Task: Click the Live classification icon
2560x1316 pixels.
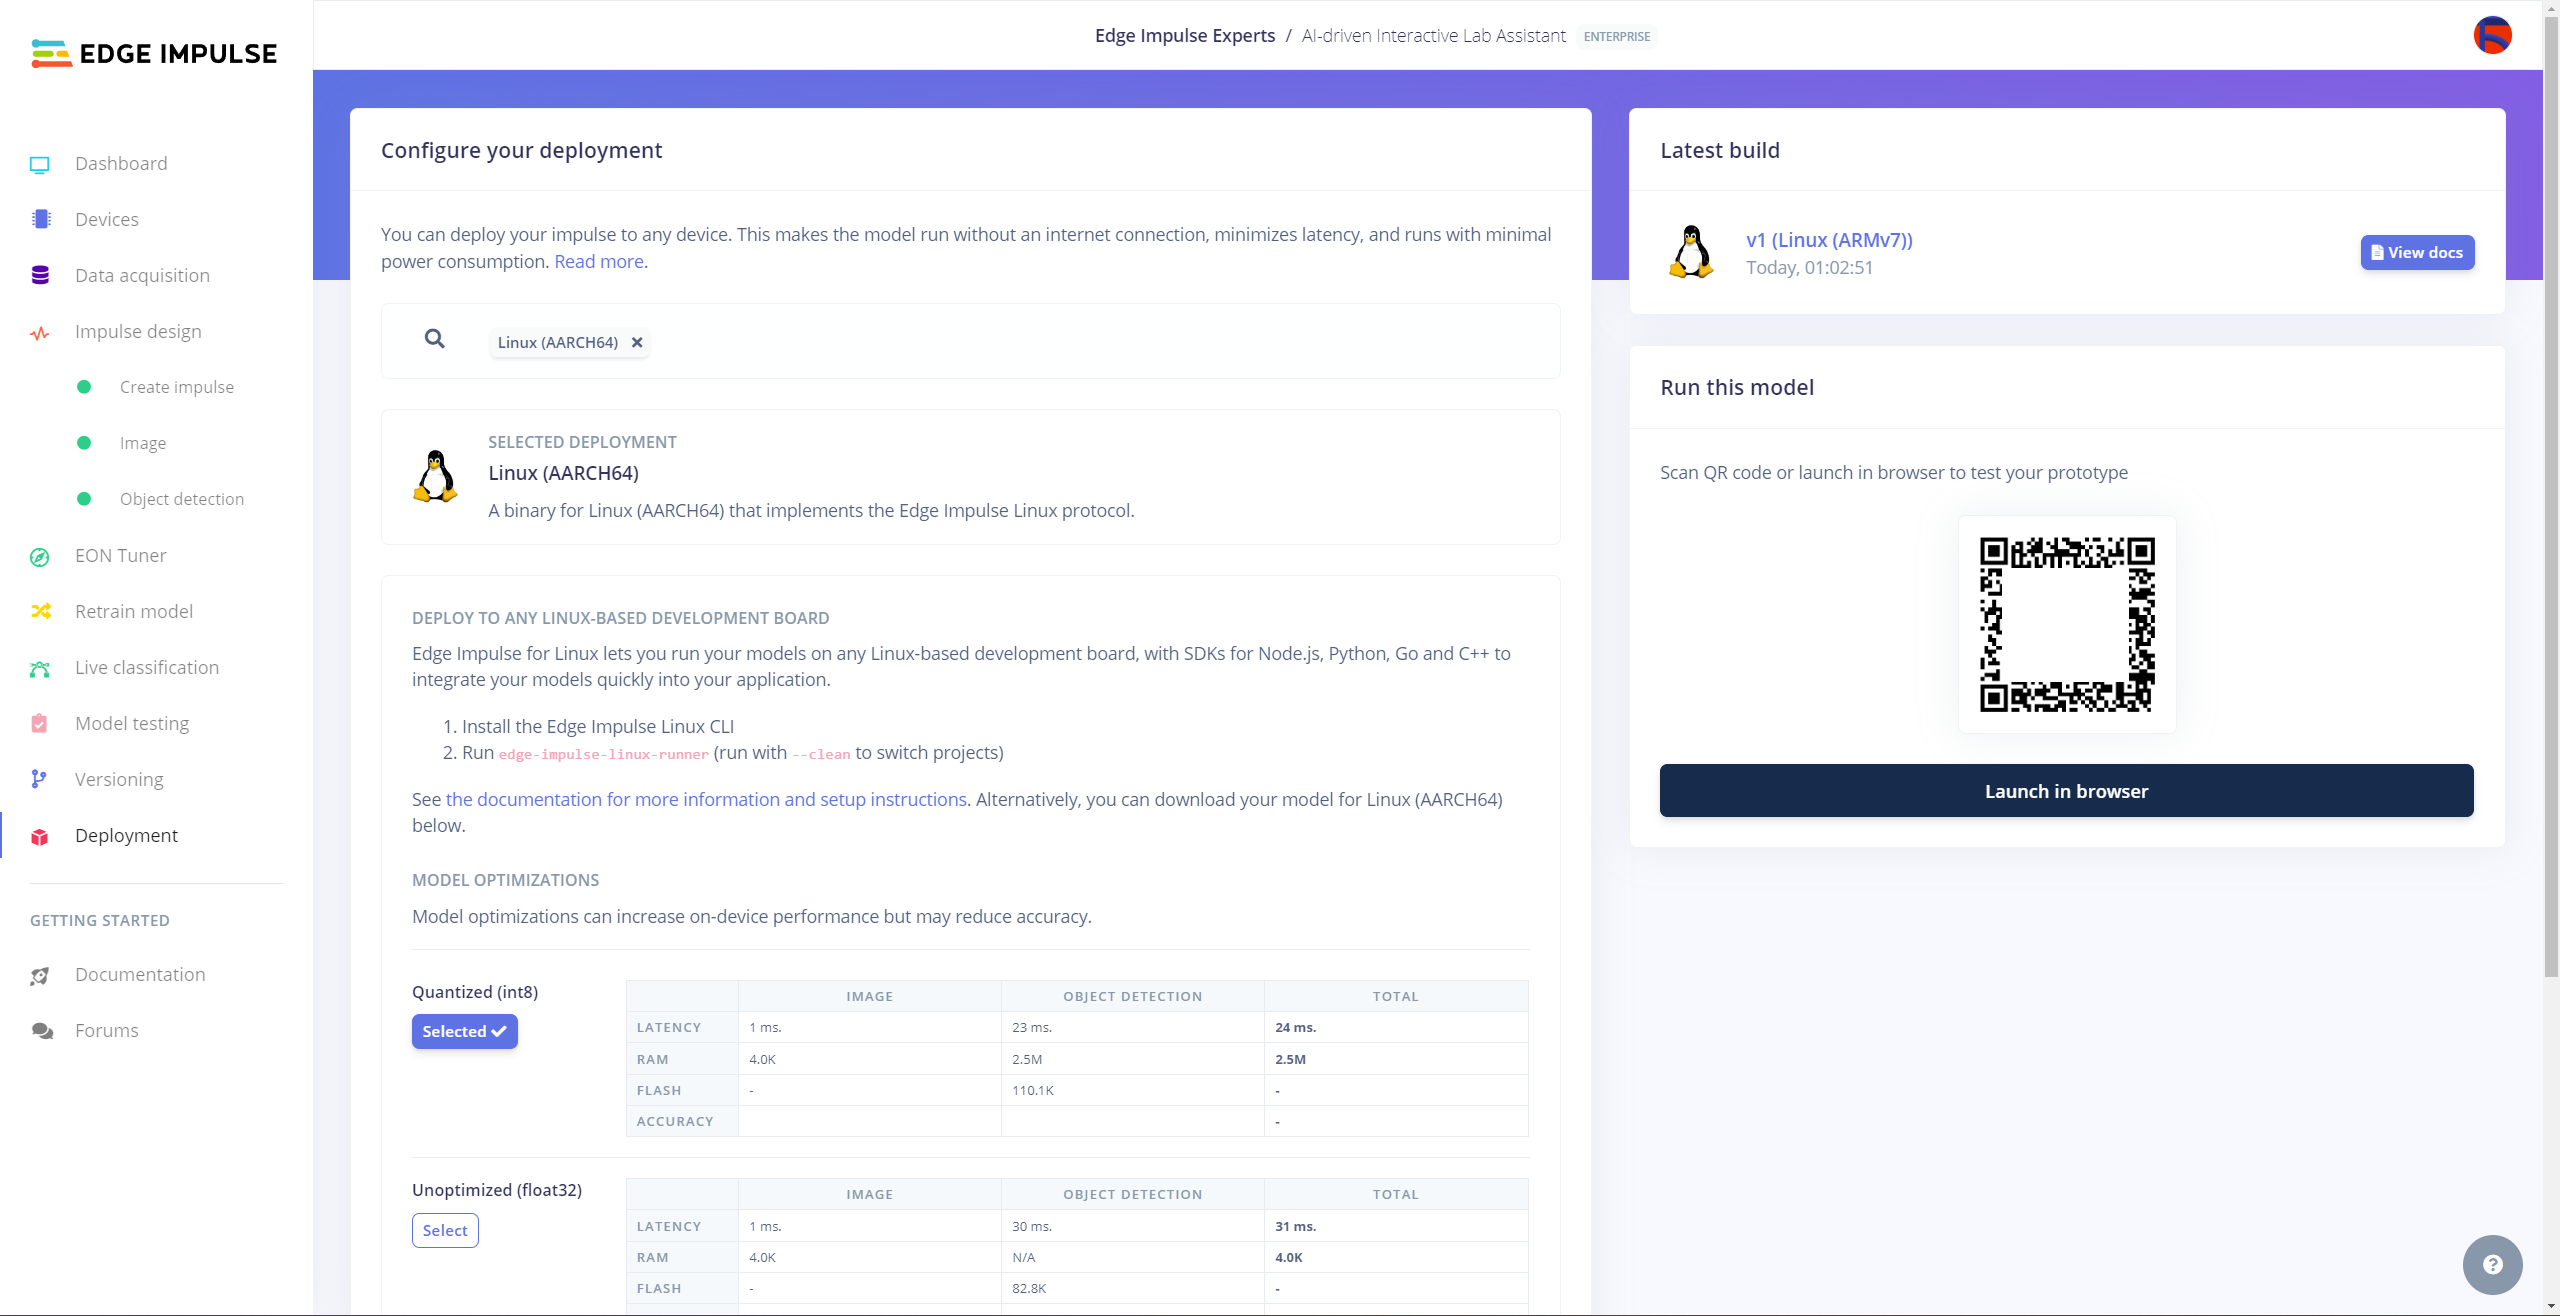Action: (40, 666)
